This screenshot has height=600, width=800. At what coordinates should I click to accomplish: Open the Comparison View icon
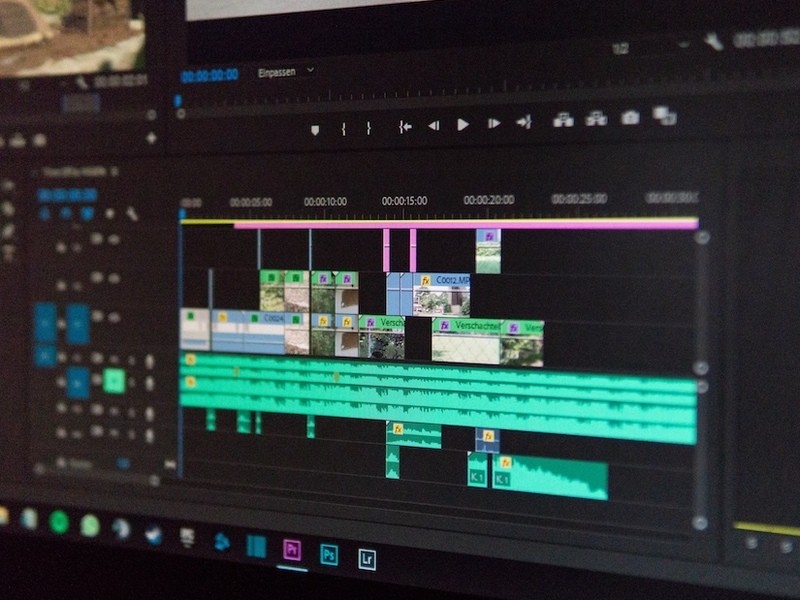point(664,116)
